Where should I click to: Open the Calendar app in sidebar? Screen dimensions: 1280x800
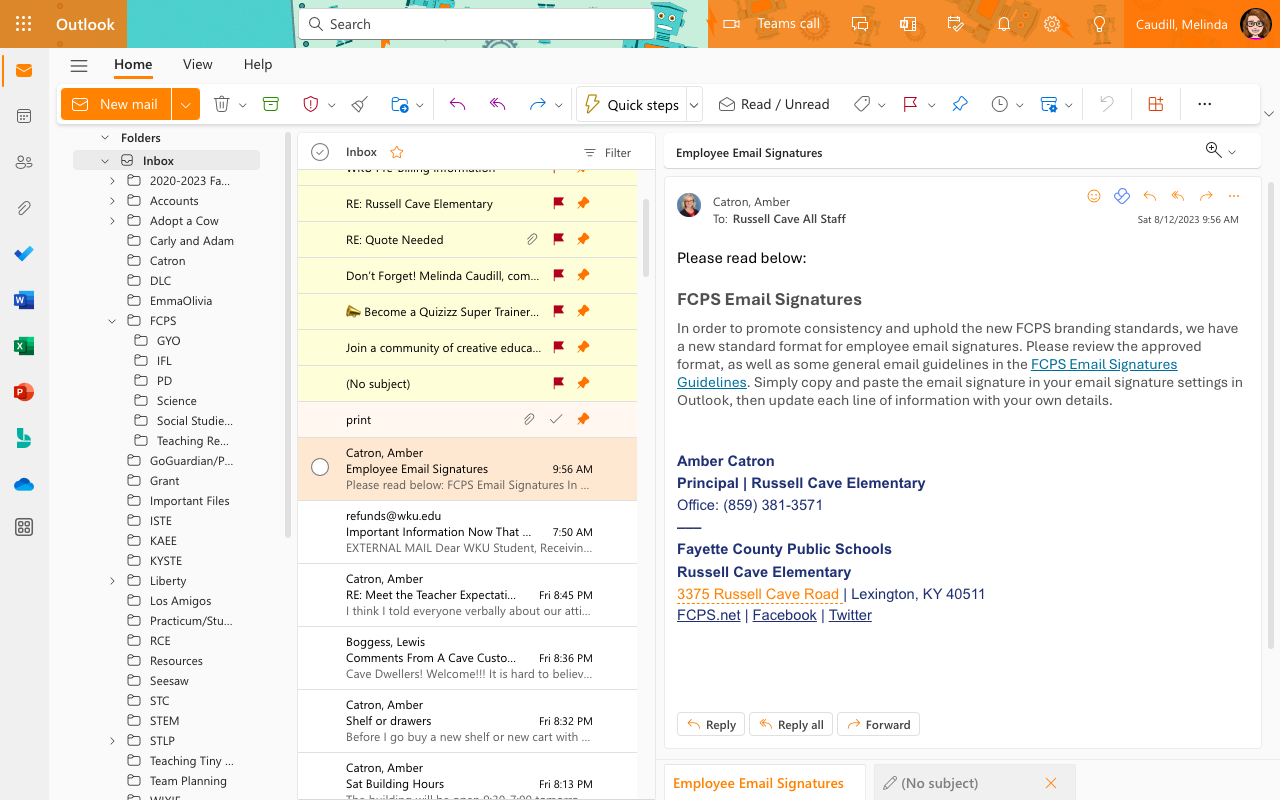(x=24, y=116)
